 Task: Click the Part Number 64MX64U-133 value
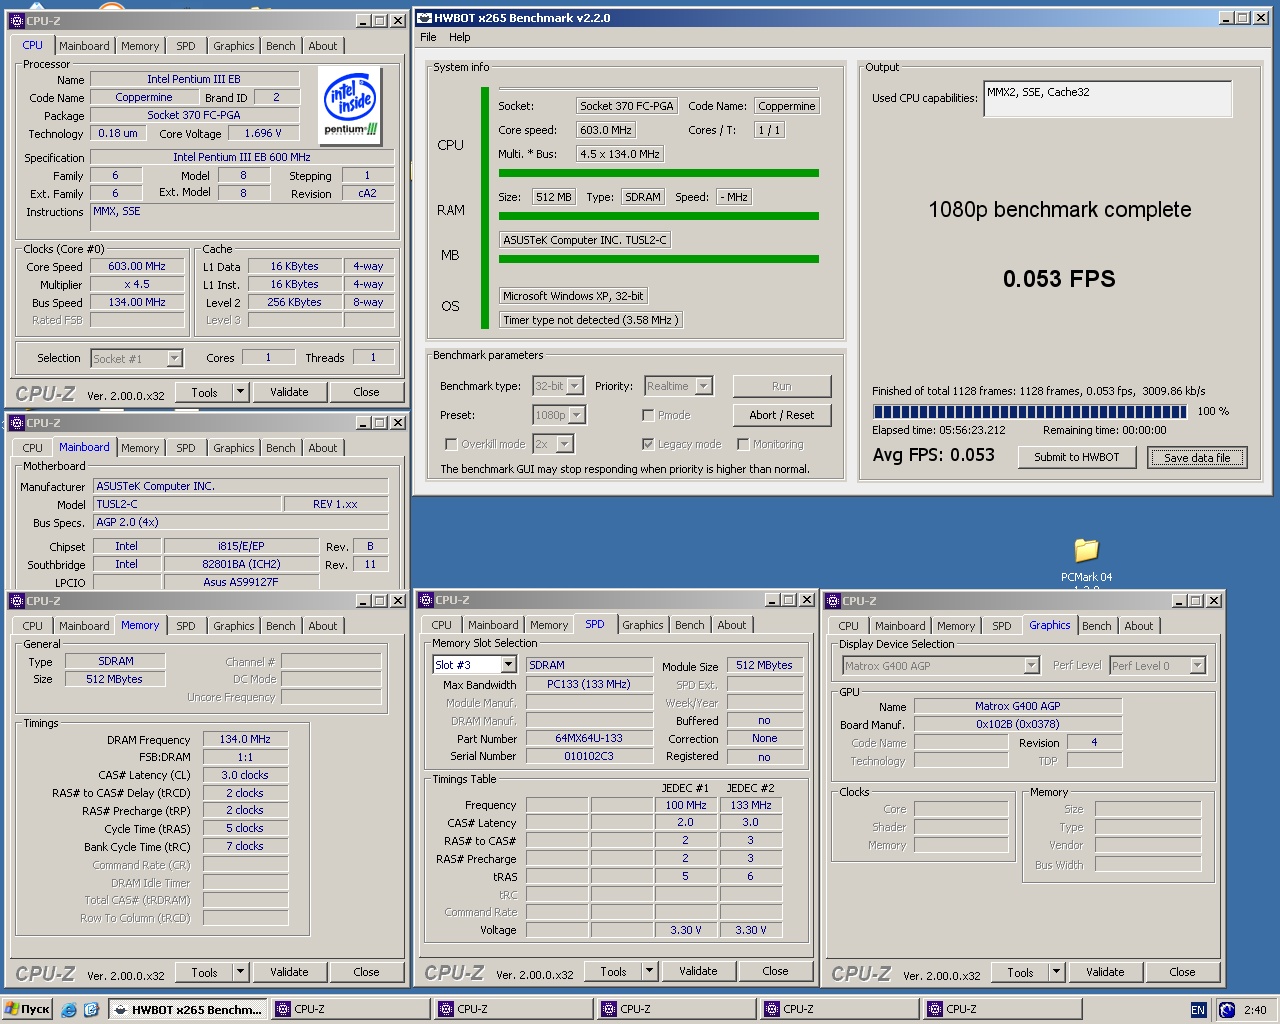tap(589, 738)
